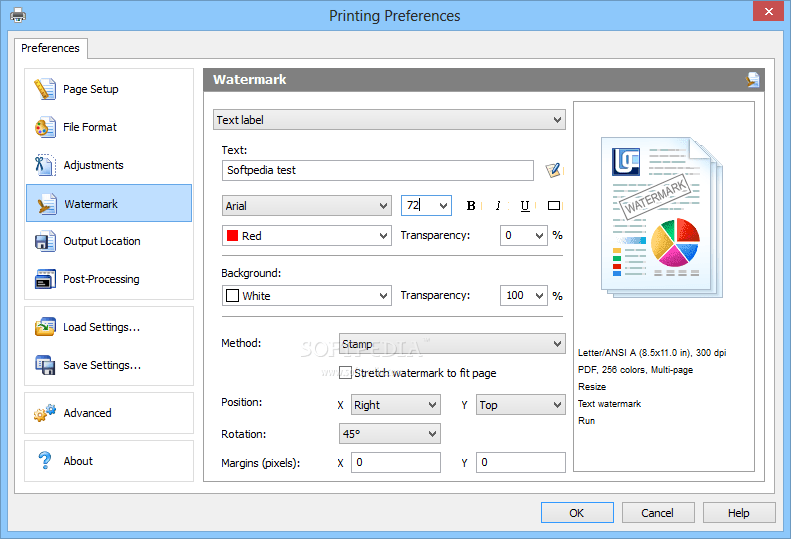Click the icon in Watermark header corner
The height and width of the screenshot is (539, 791).
pyautogui.click(x=752, y=80)
